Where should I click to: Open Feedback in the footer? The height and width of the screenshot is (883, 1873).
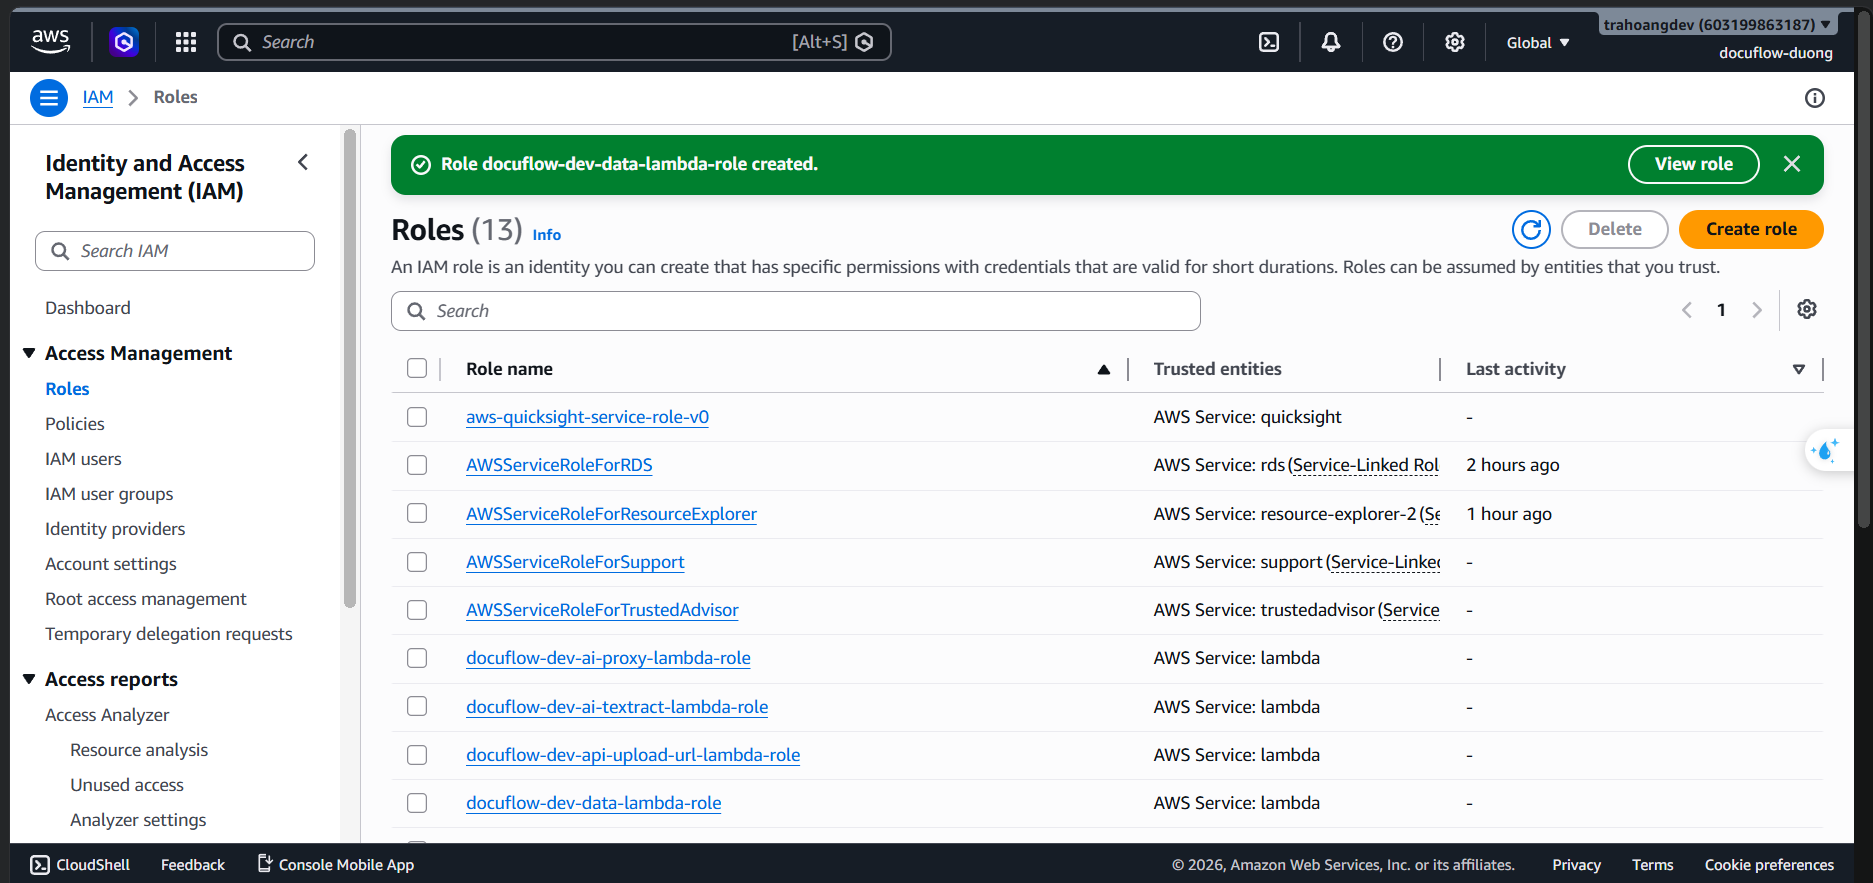193,865
